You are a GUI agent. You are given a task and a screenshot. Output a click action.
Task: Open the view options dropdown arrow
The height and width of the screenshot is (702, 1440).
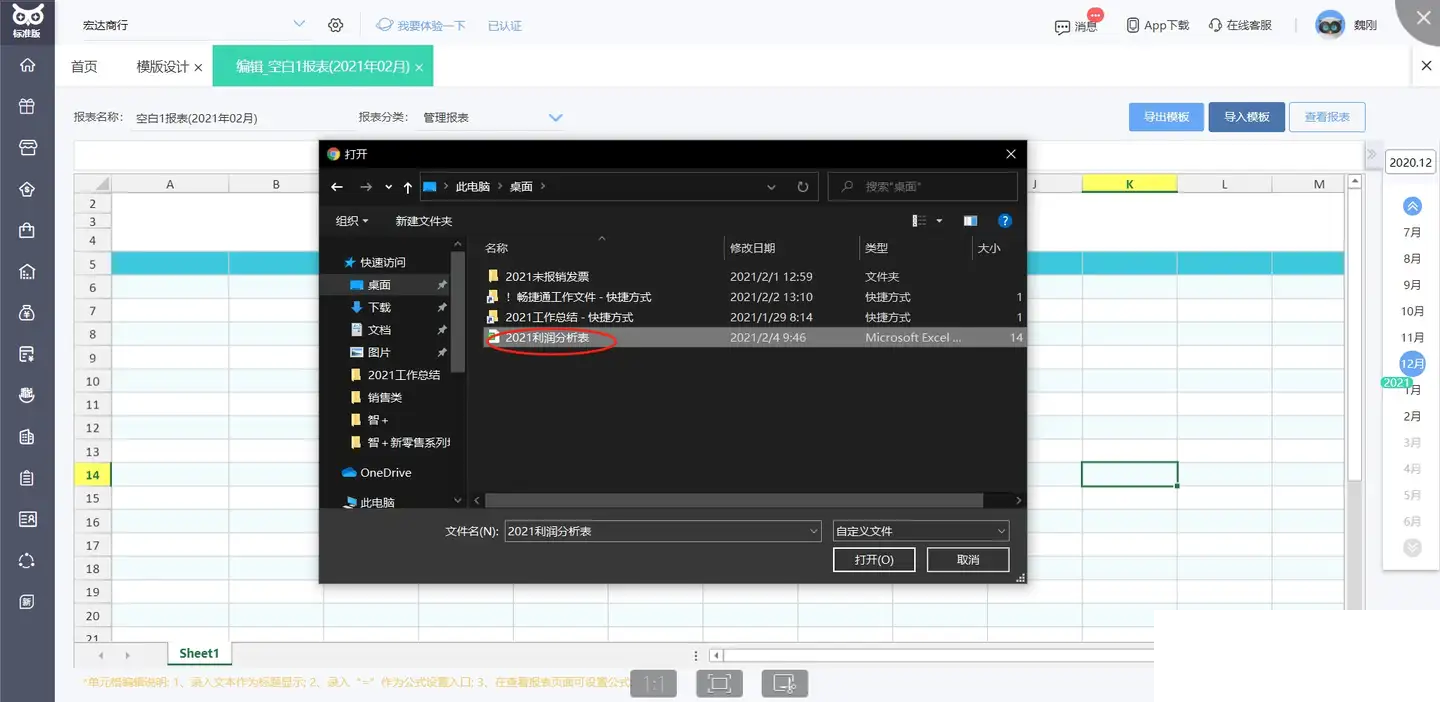tap(939, 221)
